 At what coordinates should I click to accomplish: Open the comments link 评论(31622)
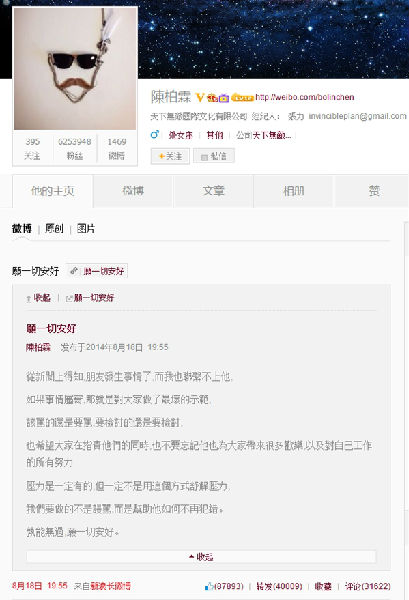point(368,586)
